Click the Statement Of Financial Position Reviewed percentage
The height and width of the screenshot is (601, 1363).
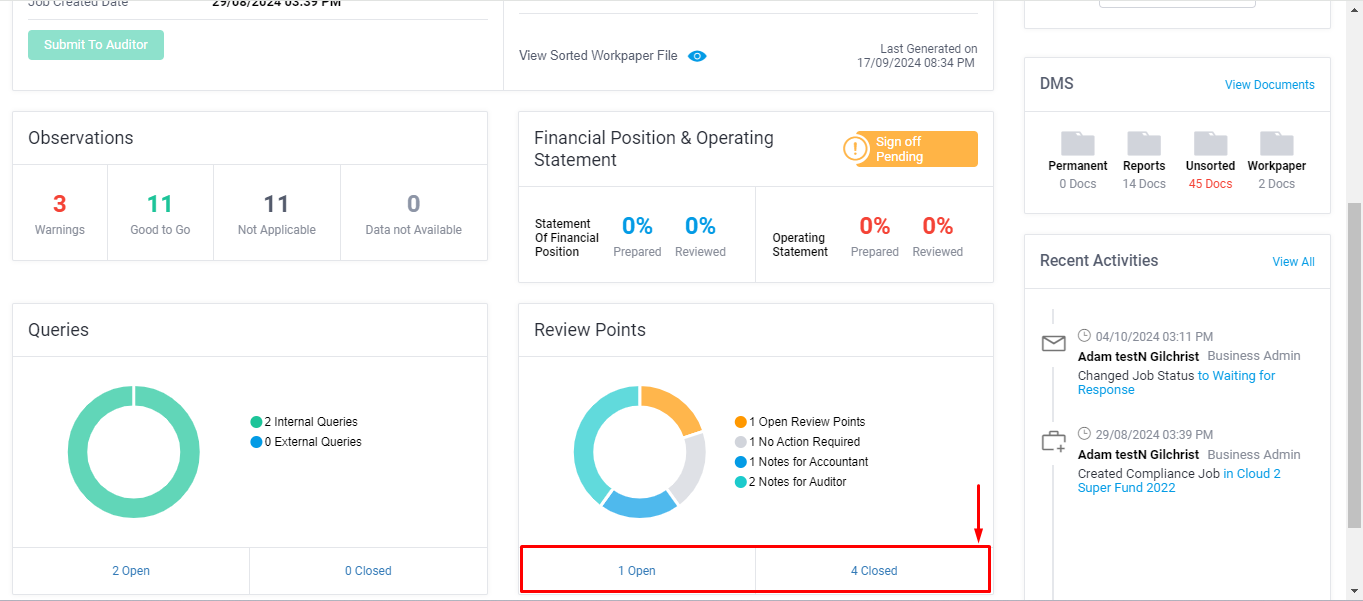click(x=700, y=226)
